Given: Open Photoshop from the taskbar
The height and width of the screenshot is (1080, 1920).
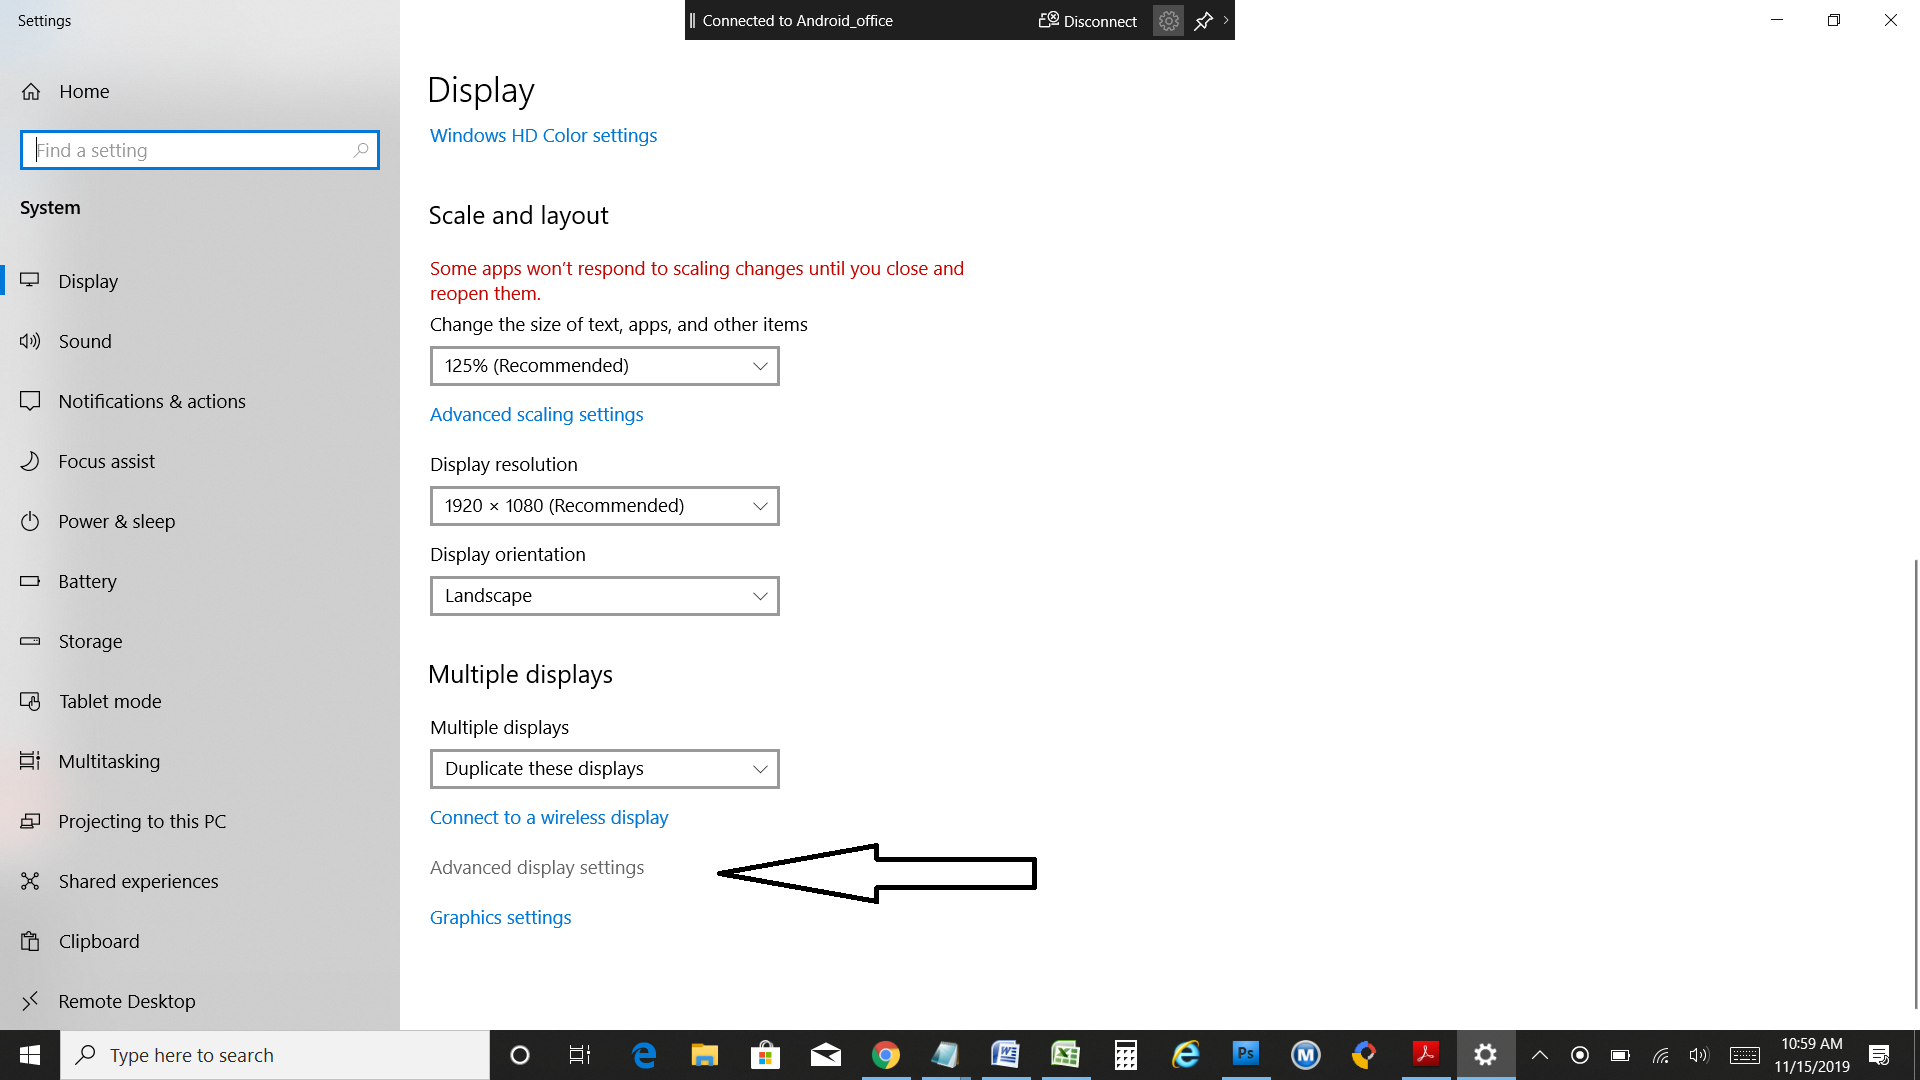Looking at the screenshot, I should coord(1245,1054).
